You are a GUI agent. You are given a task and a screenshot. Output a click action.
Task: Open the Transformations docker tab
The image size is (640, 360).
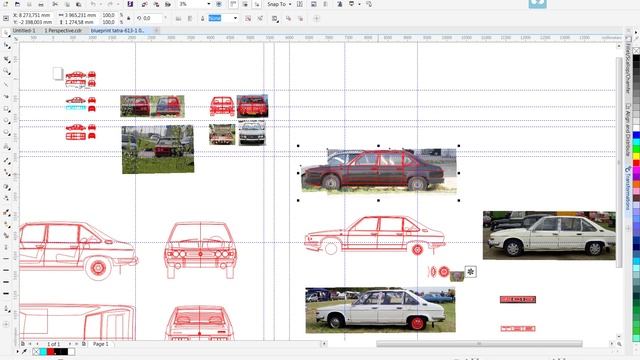click(628, 188)
